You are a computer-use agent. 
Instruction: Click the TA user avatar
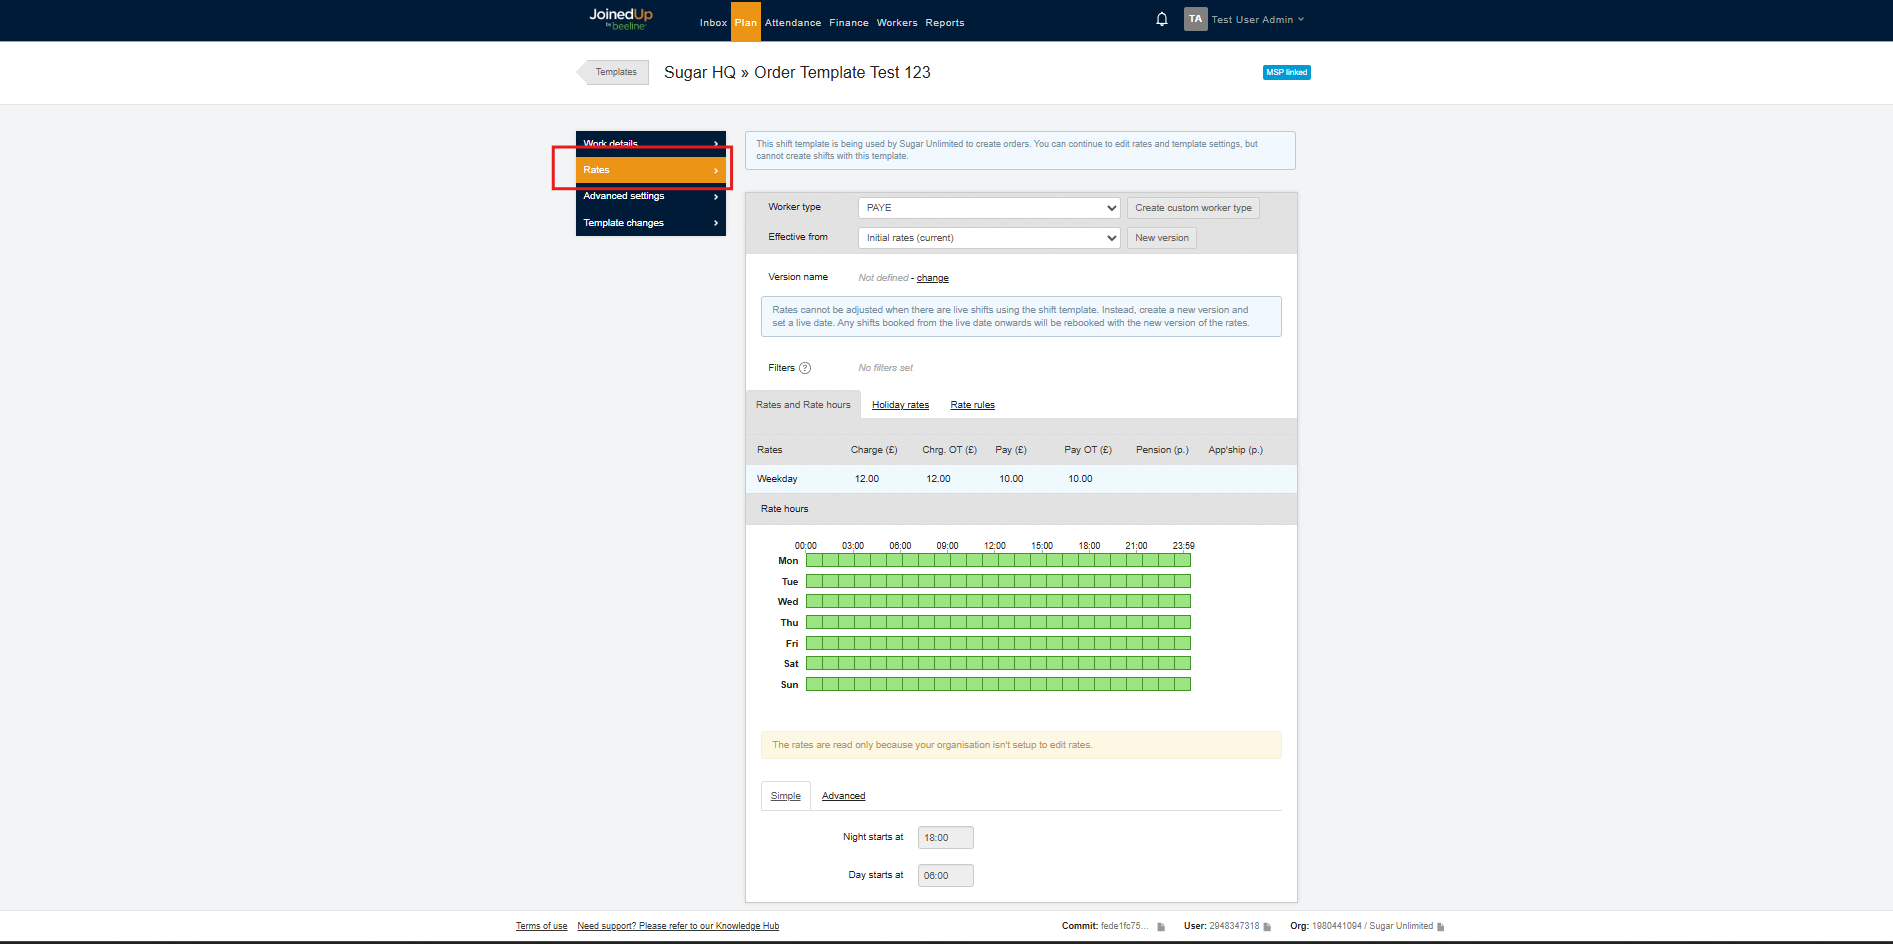tap(1195, 19)
